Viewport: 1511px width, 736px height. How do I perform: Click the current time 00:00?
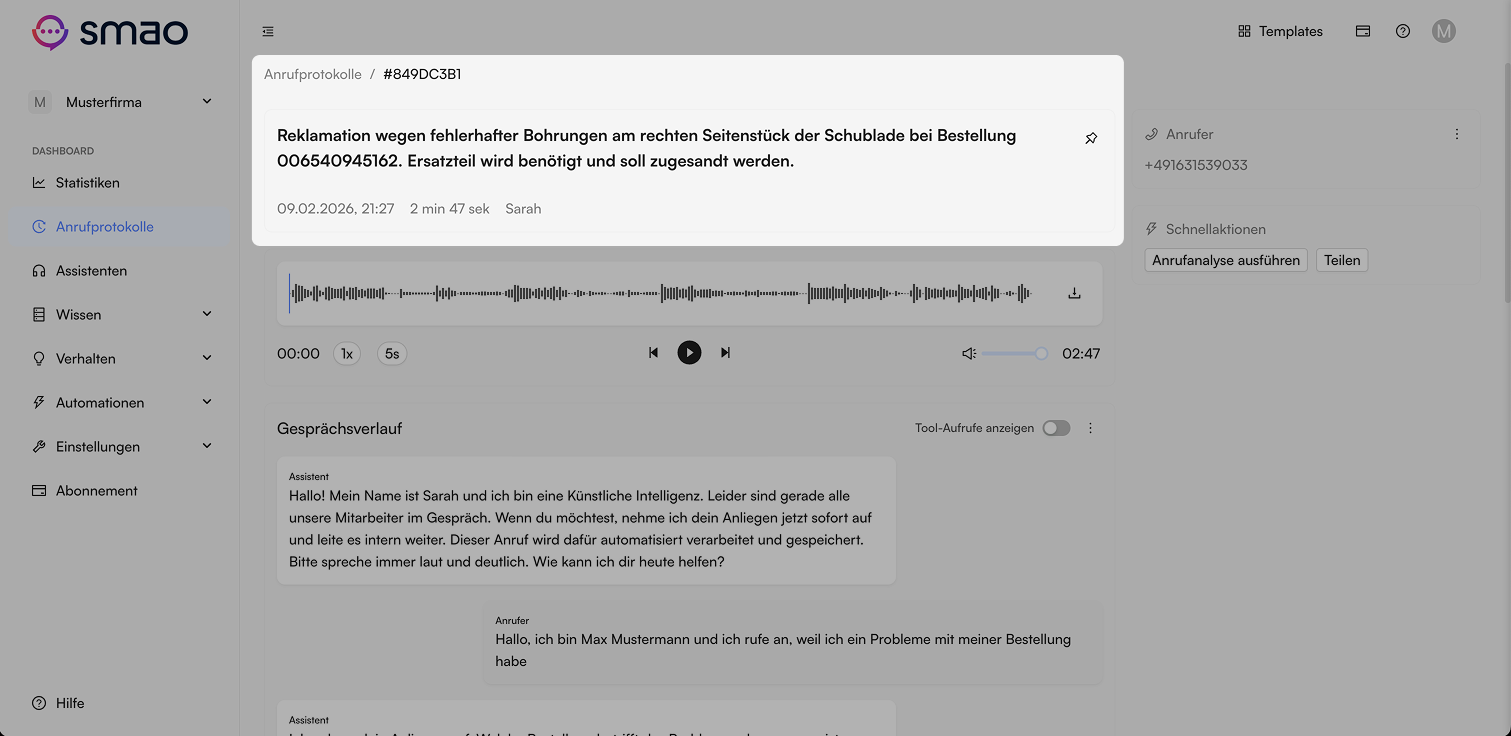click(x=298, y=353)
